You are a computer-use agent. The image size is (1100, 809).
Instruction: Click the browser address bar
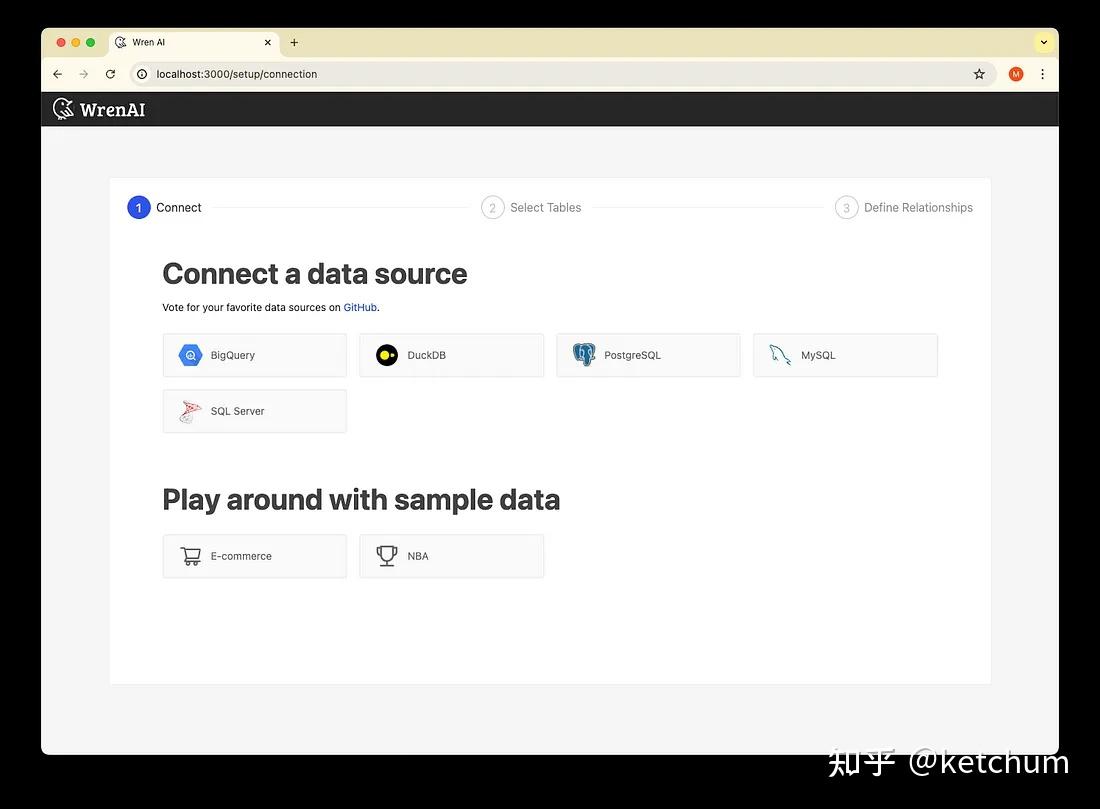[300, 73]
